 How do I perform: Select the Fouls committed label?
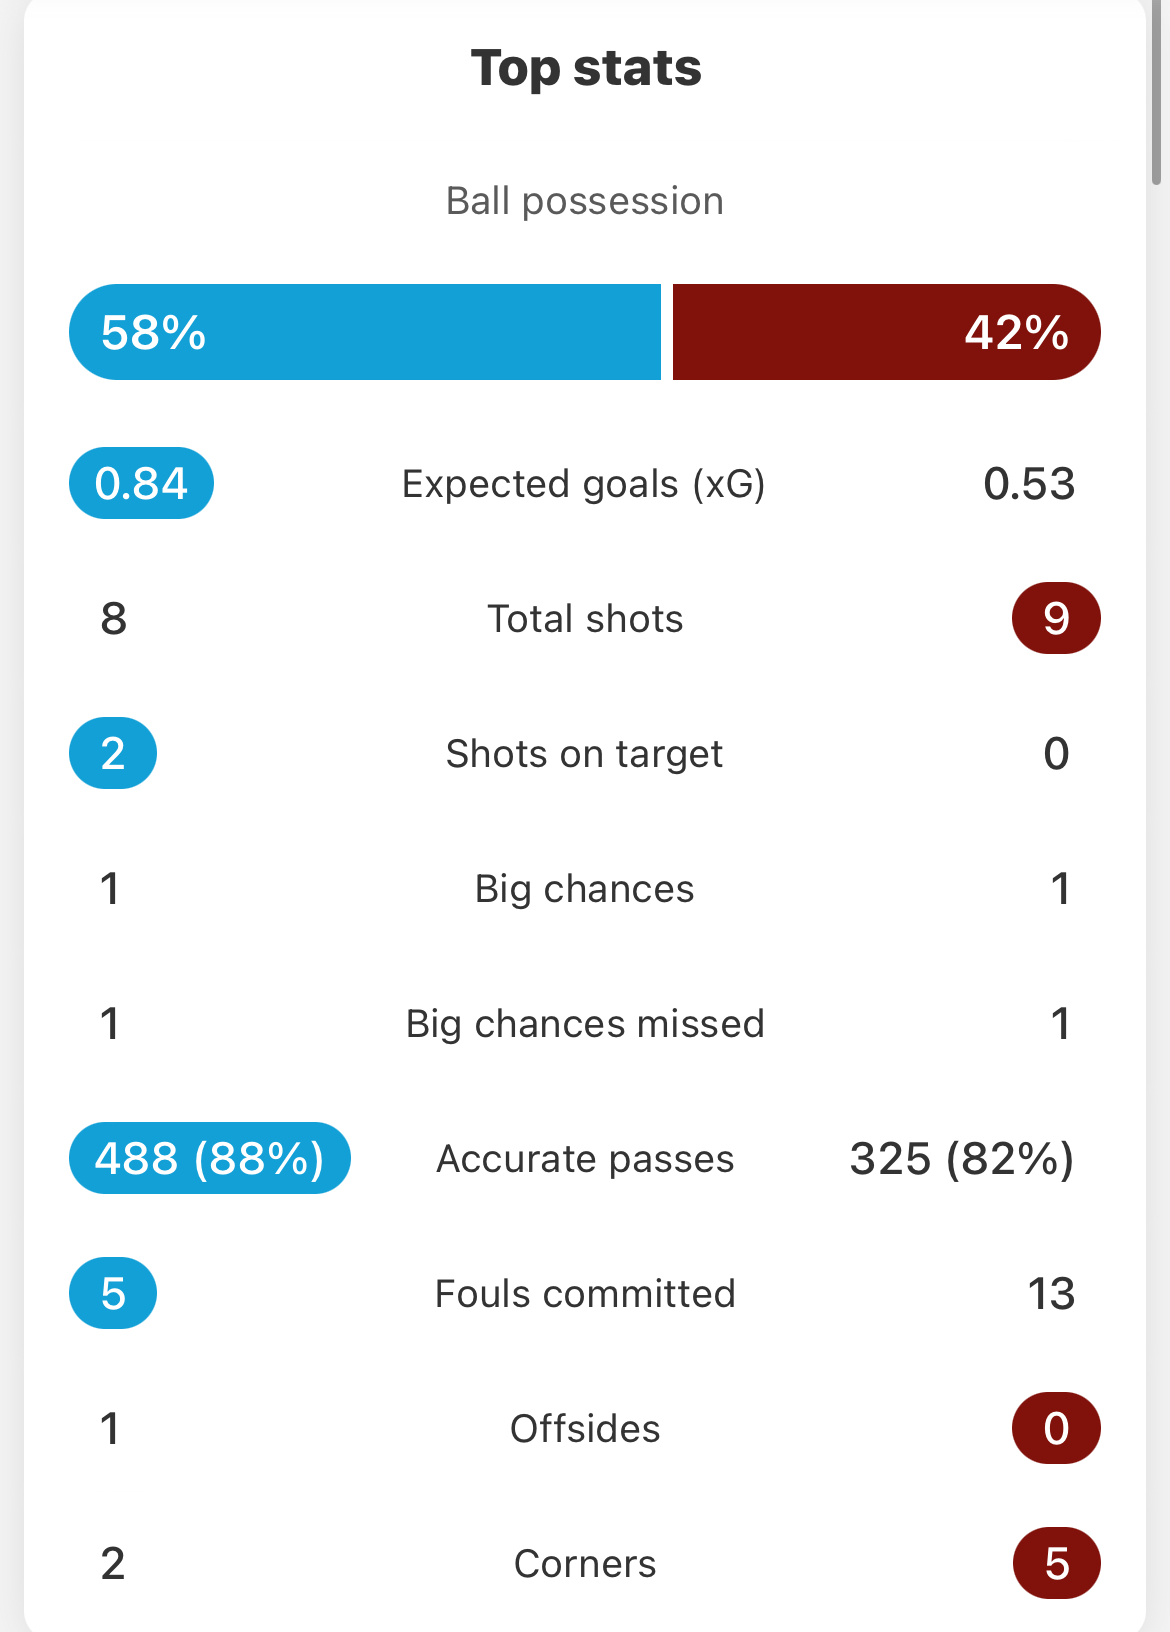[585, 1294]
